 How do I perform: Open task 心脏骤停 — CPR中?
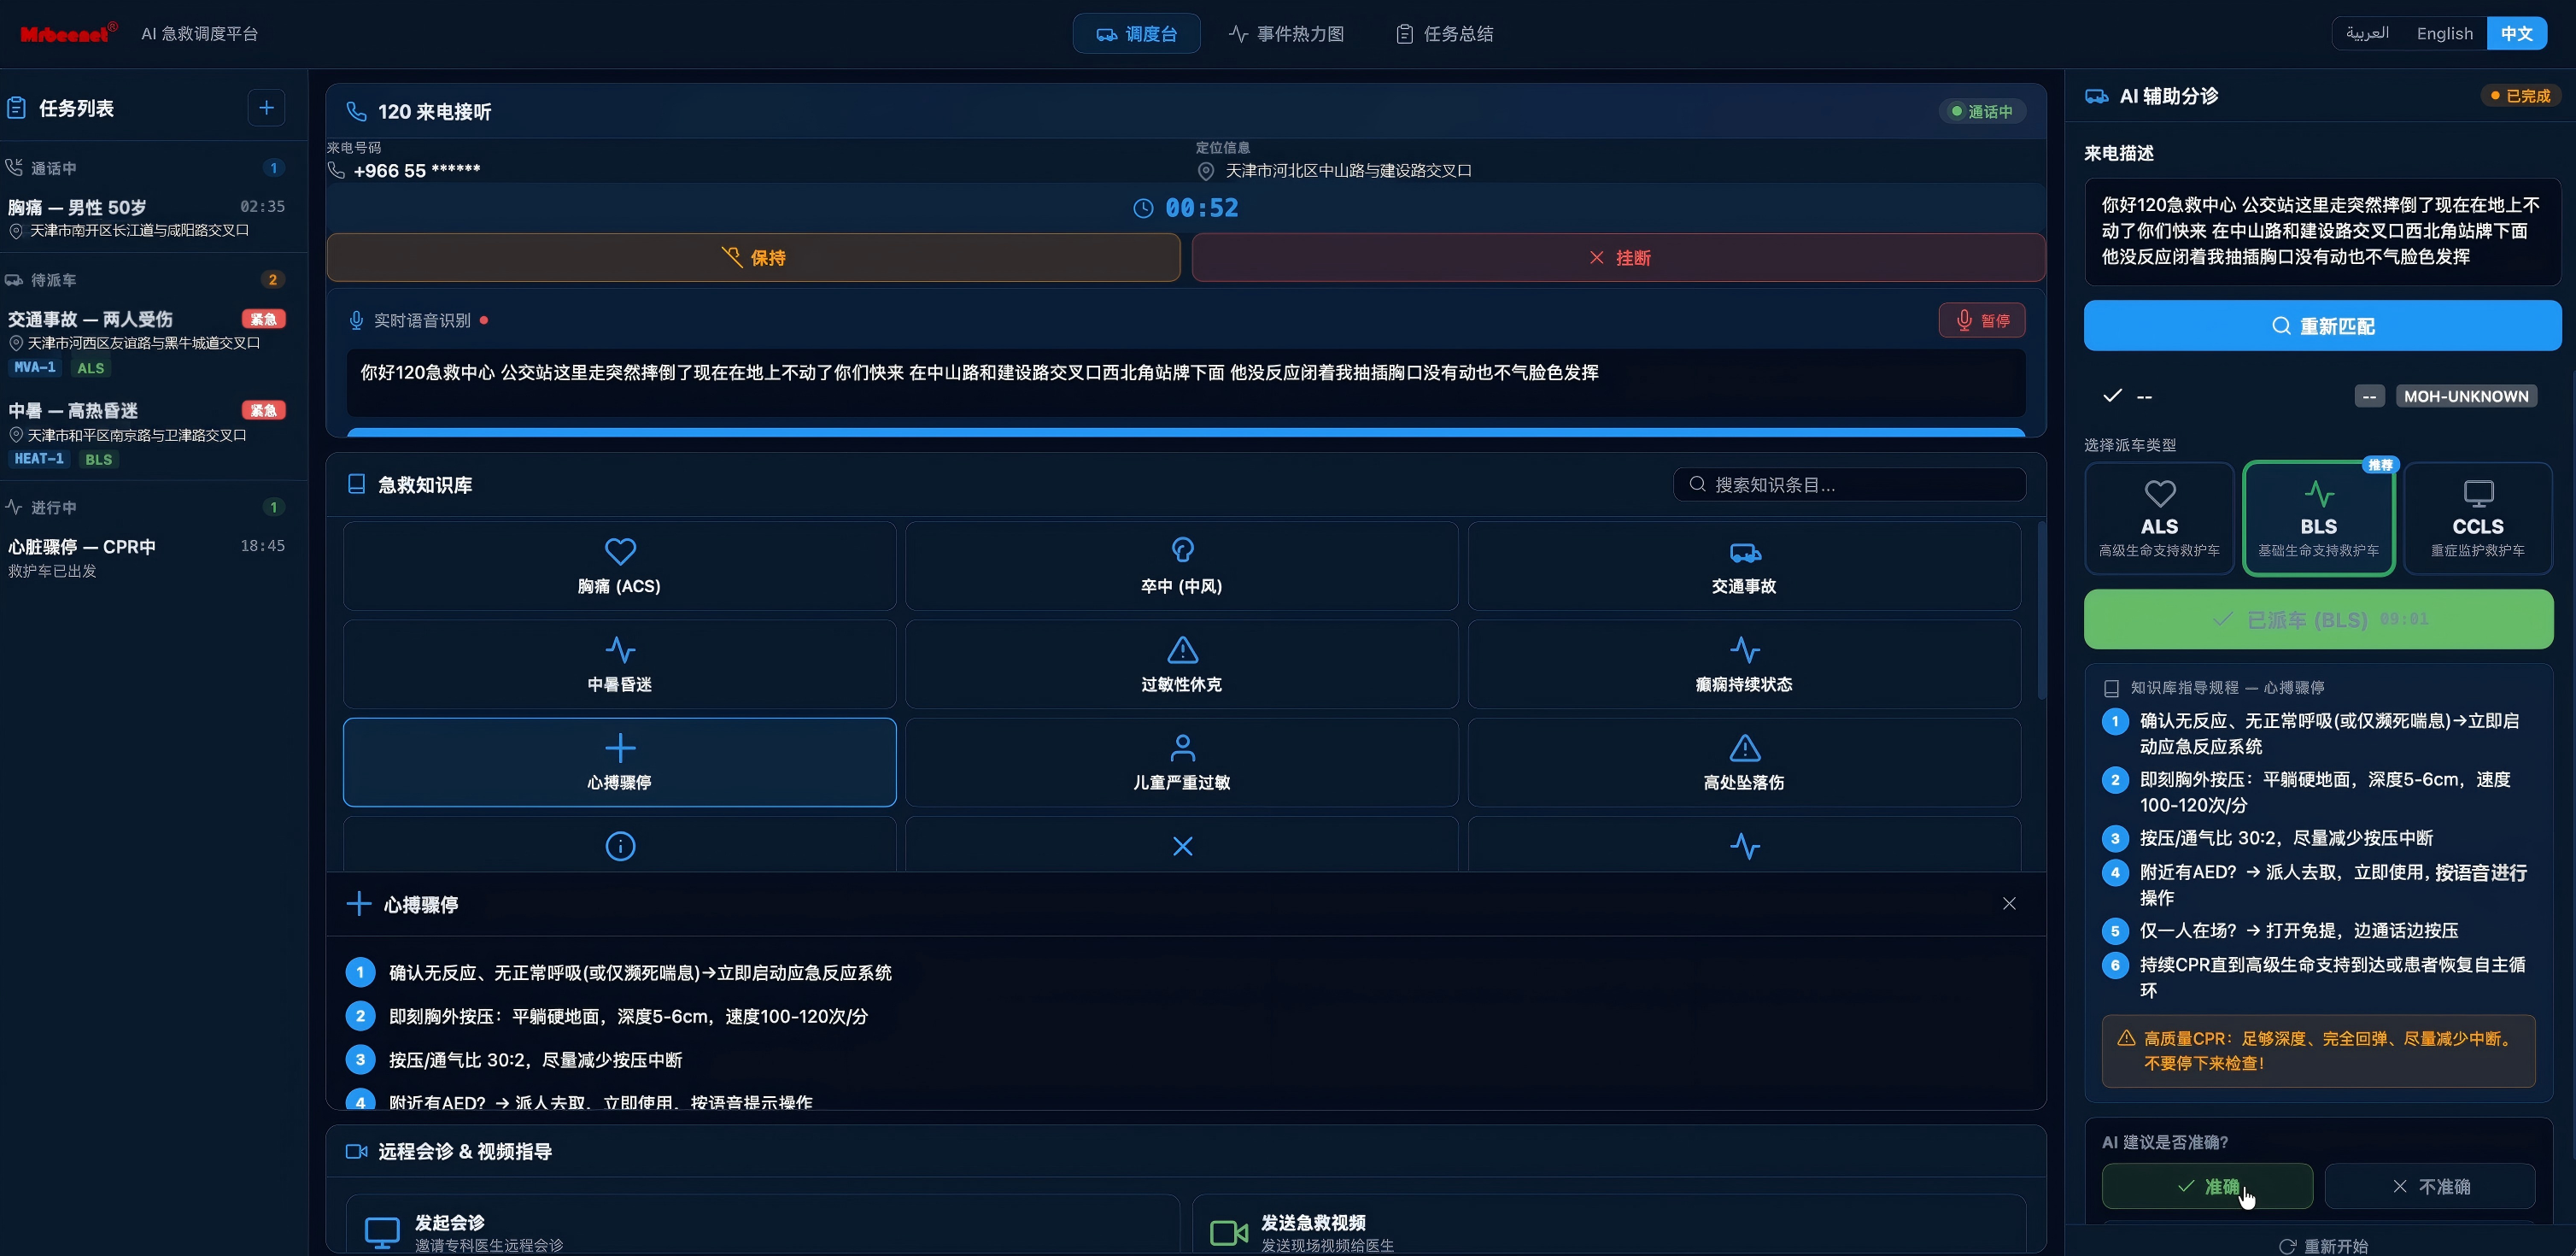146,557
